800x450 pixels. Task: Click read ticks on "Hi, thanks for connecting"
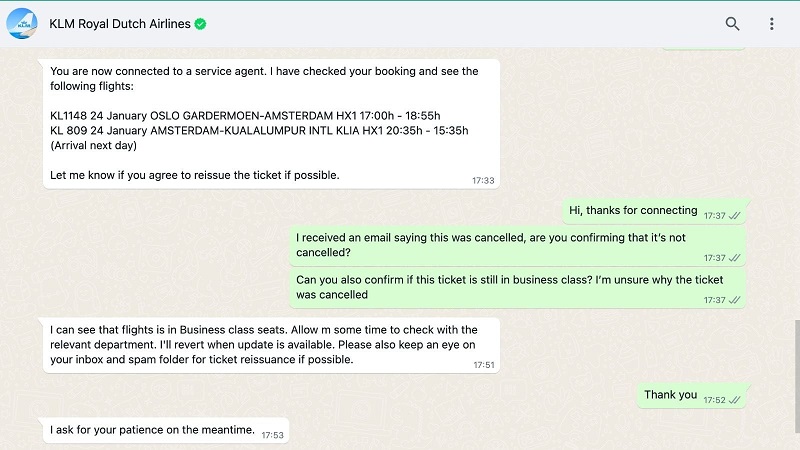pyautogui.click(x=735, y=216)
